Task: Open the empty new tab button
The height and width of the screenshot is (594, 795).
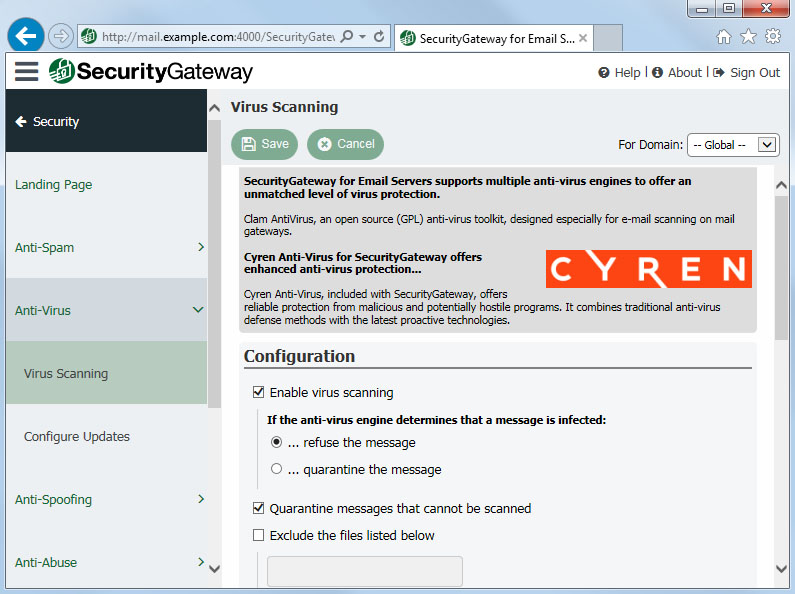Action: point(608,38)
